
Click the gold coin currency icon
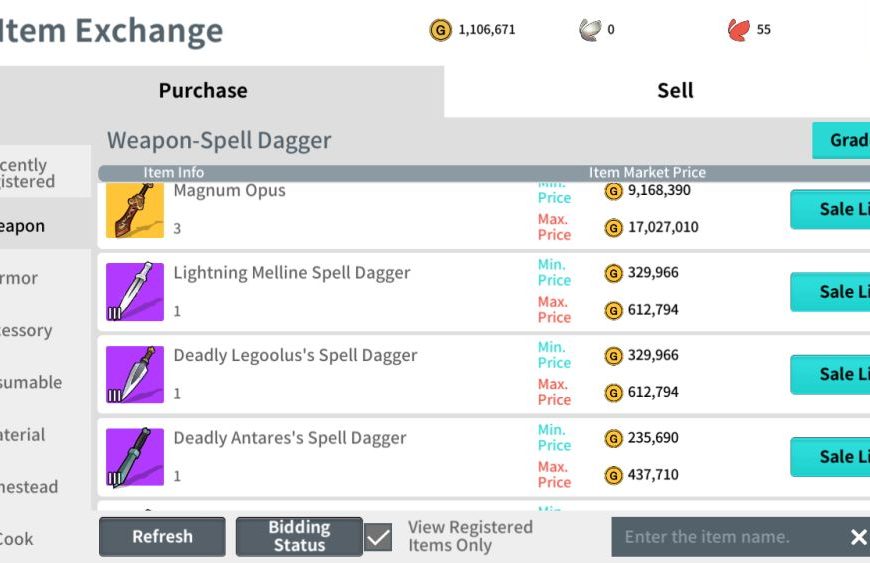[x=440, y=30]
